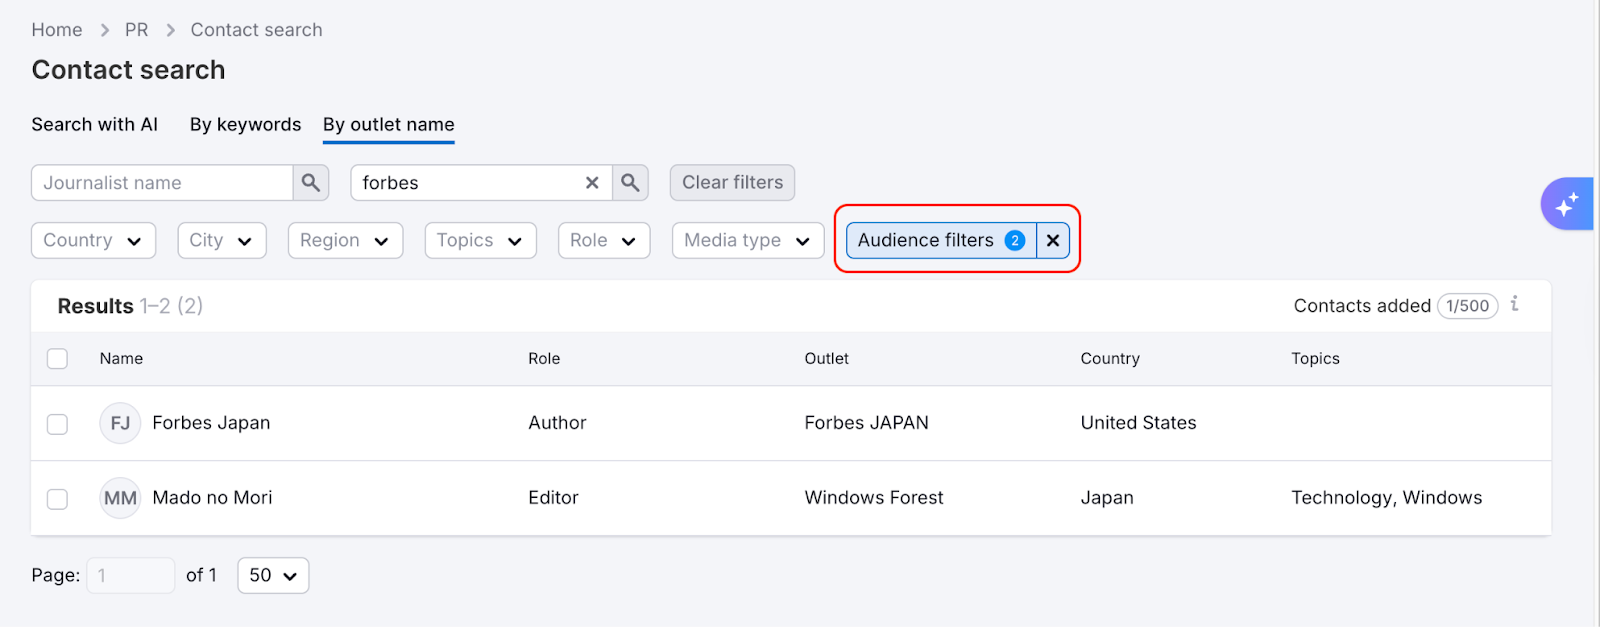Click the Role column header
The height and width of the screenshot is (627, 1600).
pos(544,359)
